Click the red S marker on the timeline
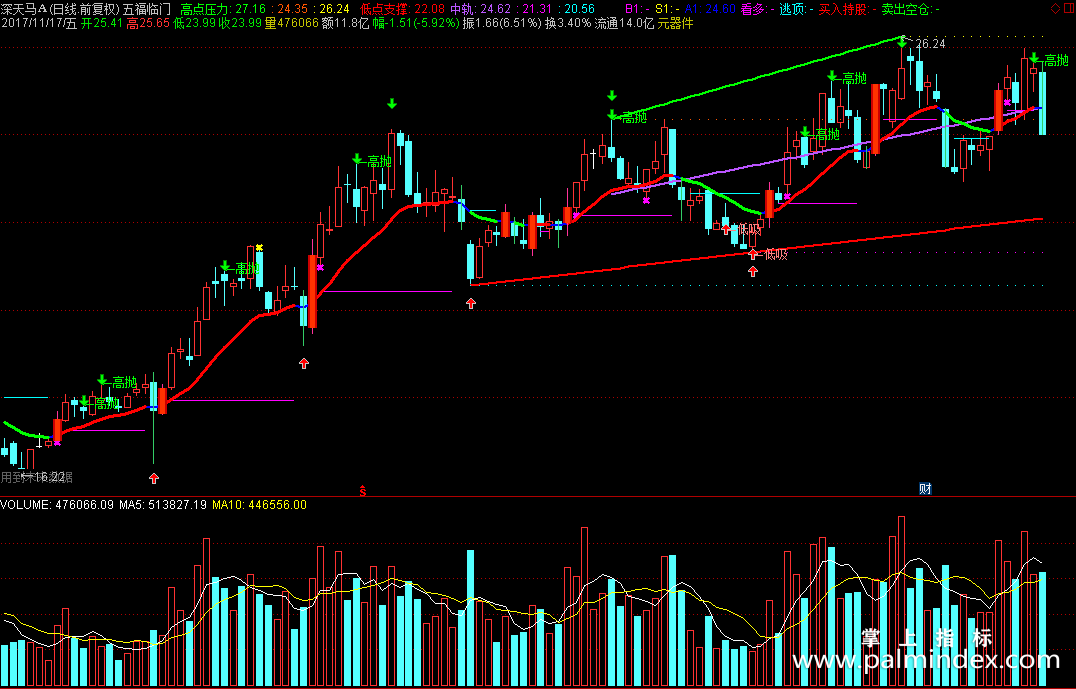The height and width of the screenshot is (689, 1076). tap(363, 491)
